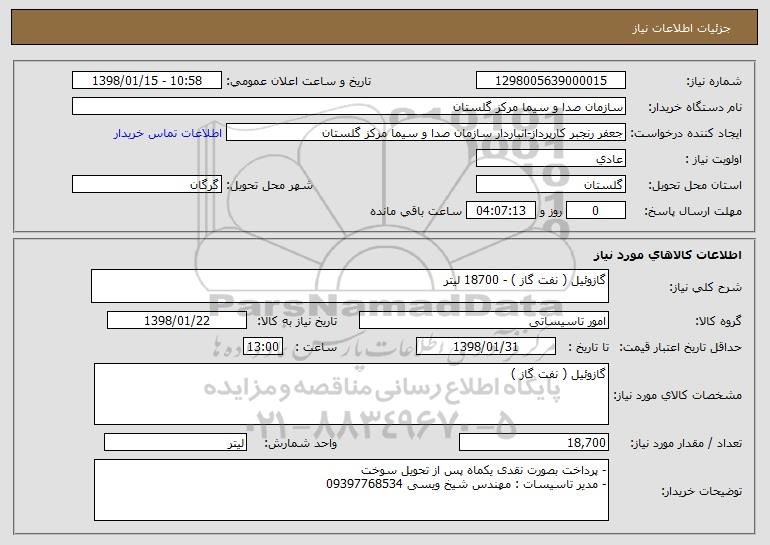Click the goods specification text area (گازوئیل)
The height and width of the screenshot is (545, 770).
351,394
